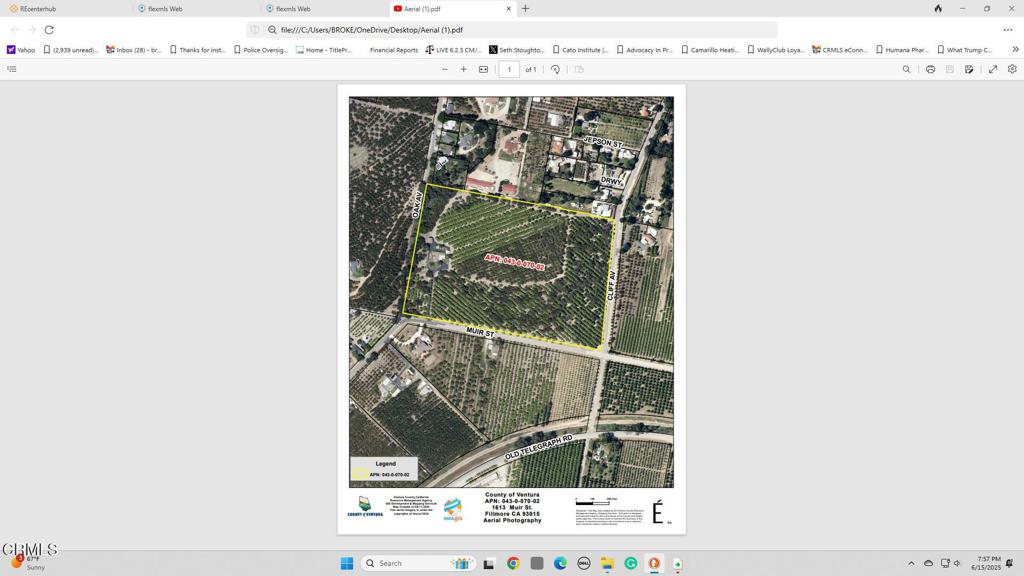The image size is (1024, 576).
Task: Open the Dell app from the taskbar
Action: click(584, 563)
